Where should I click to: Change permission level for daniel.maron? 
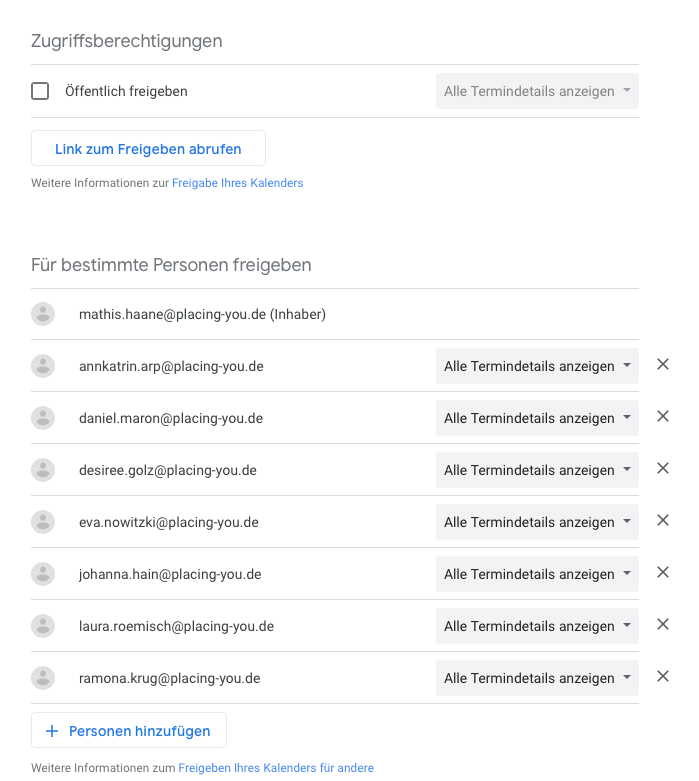pos(537,418)
